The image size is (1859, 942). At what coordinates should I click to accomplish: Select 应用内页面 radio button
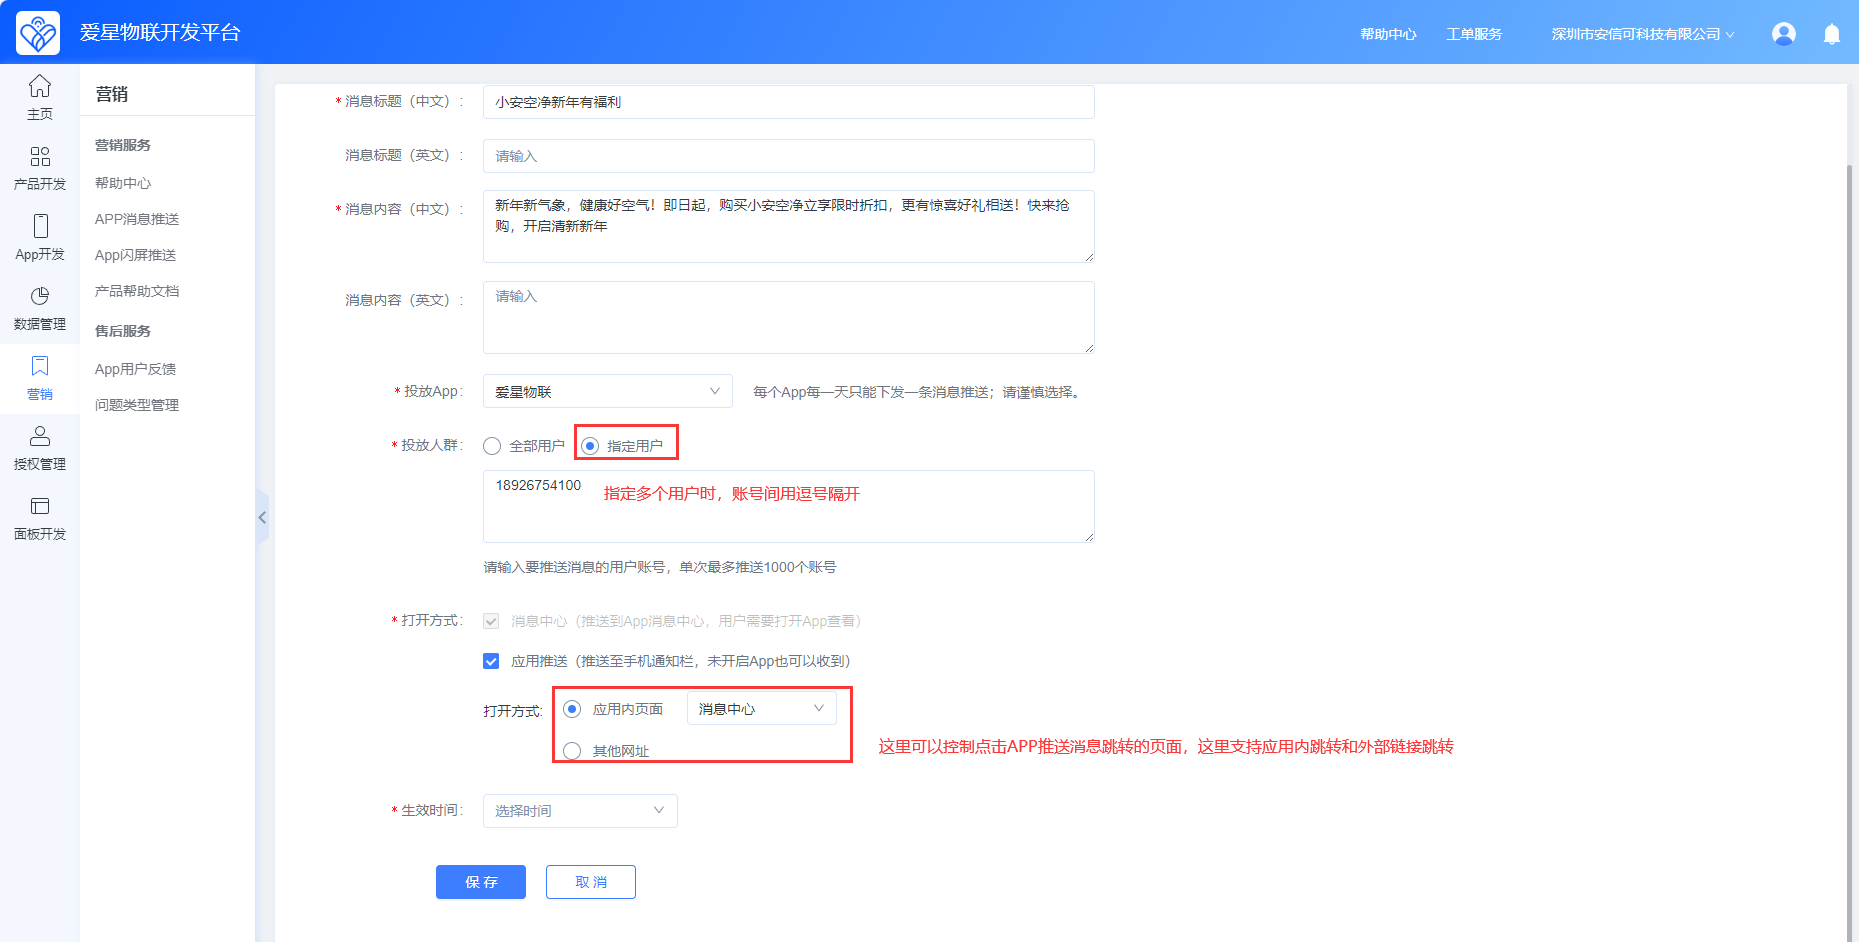point(572,709)
